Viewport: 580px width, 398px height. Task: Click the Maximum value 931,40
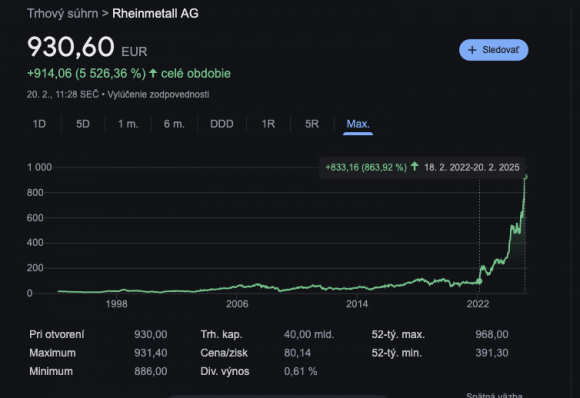(x=151, y=353)
